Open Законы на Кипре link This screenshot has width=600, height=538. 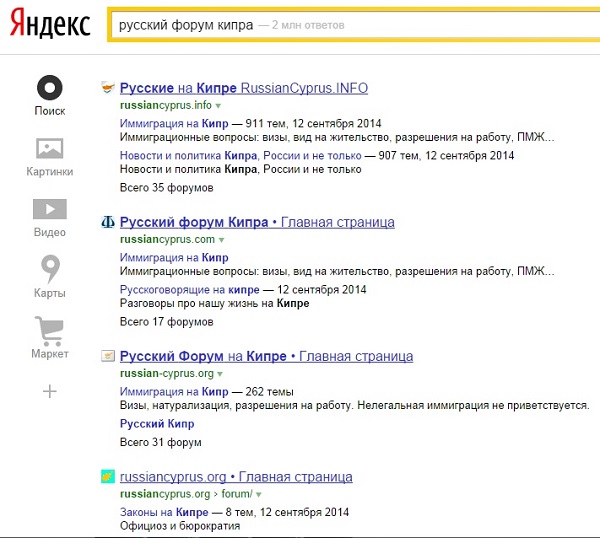click(164, 512)
